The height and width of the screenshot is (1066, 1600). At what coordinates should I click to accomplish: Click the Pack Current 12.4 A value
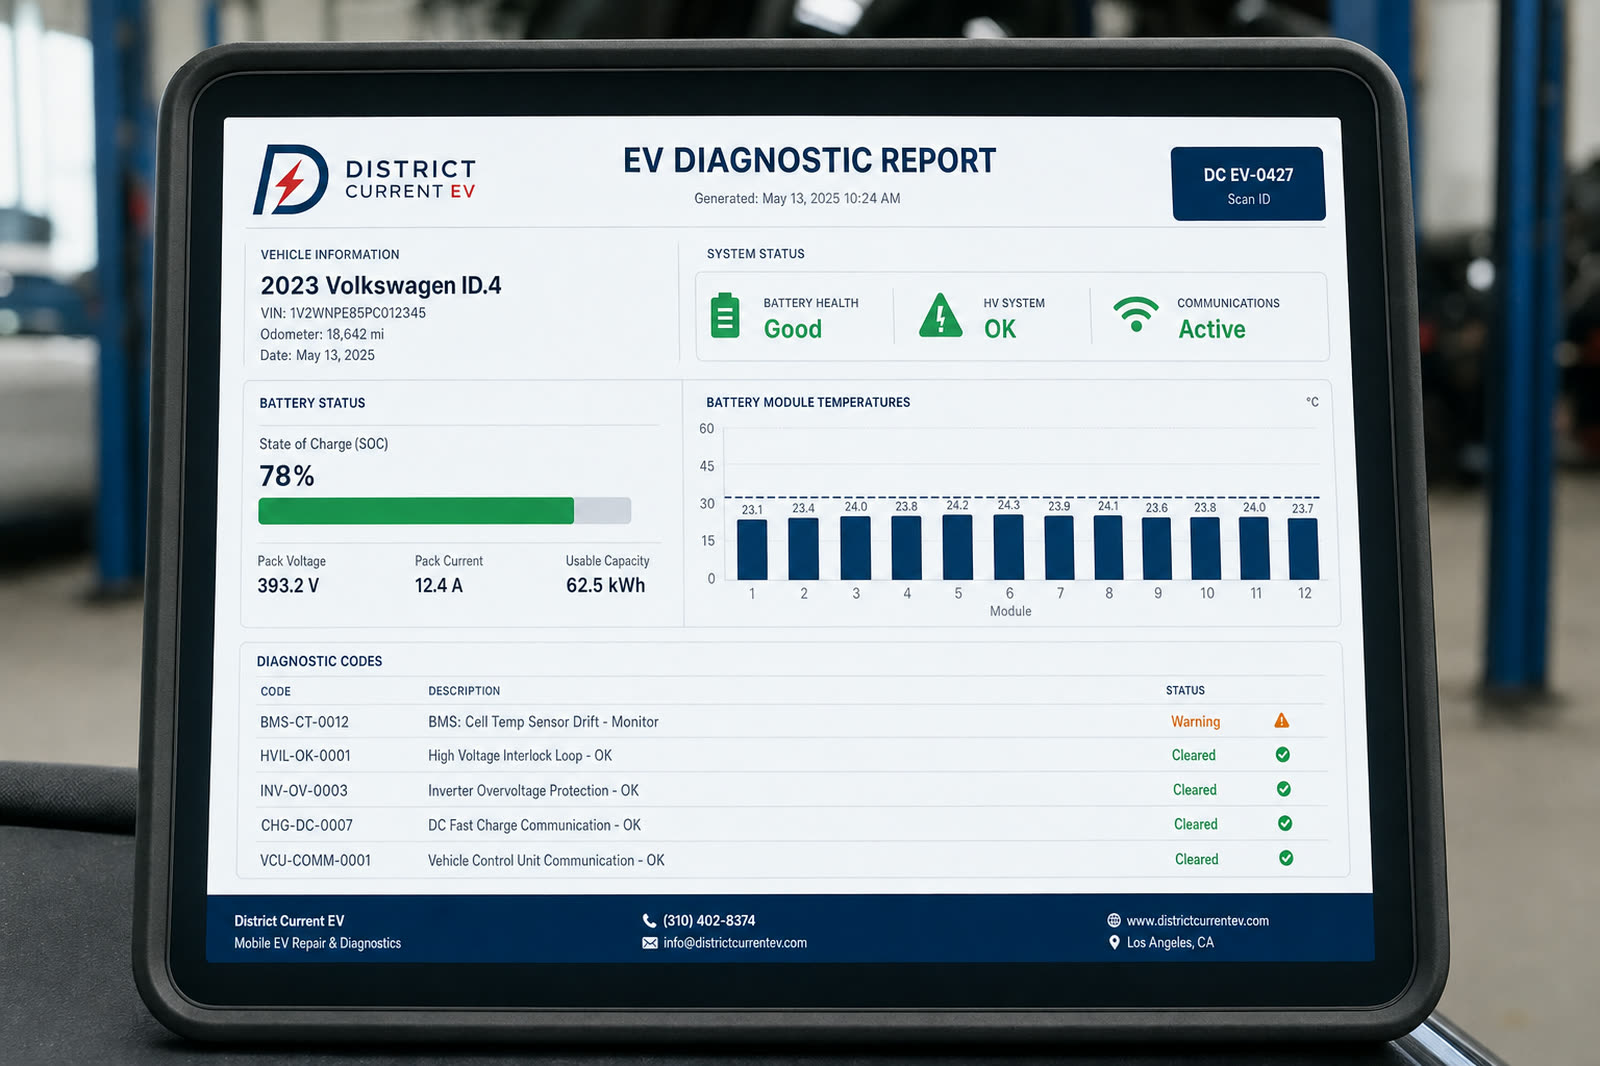[x=439, y=586]
